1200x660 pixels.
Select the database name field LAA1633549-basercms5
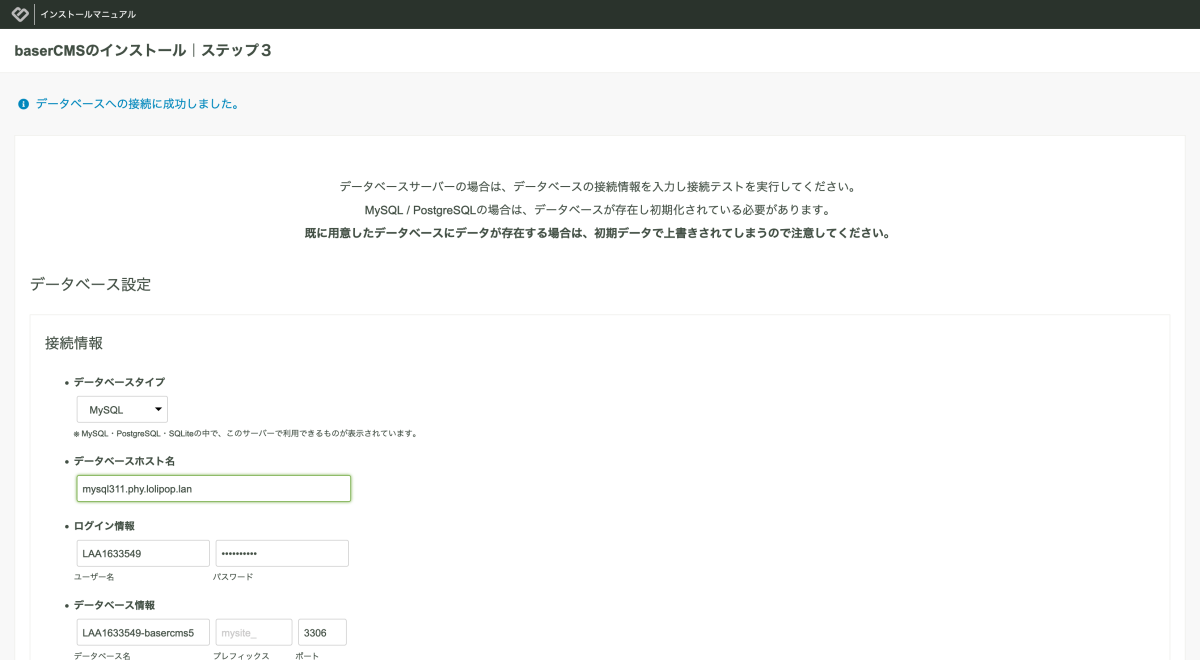143,633
